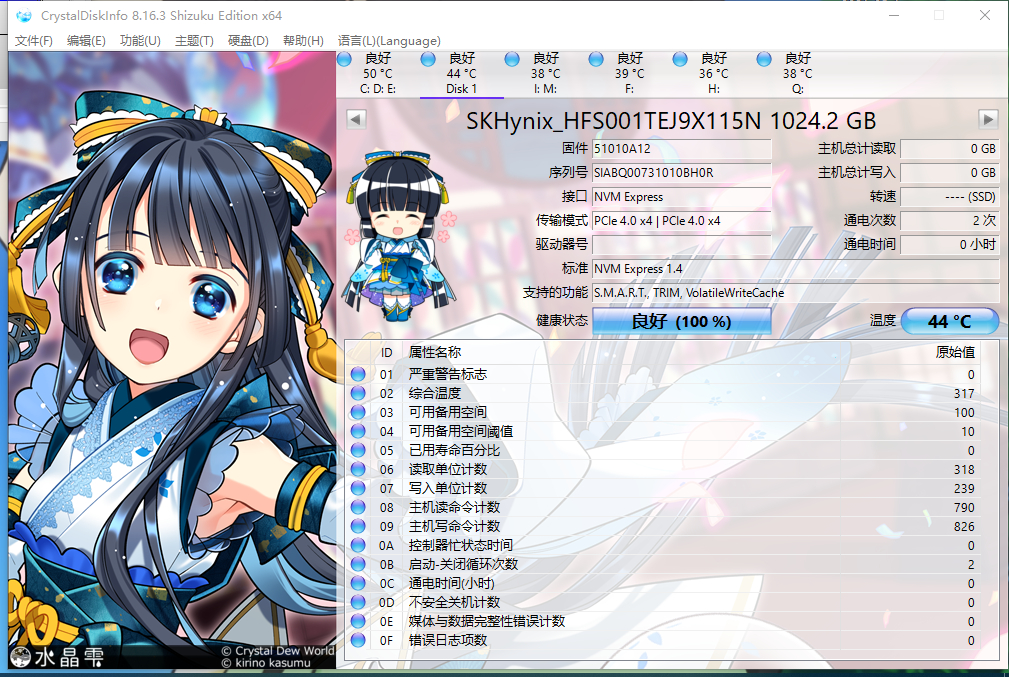1009x677 pixels.
Task: Click the 44 °C temperature button
Action: (x=950, y=321)
